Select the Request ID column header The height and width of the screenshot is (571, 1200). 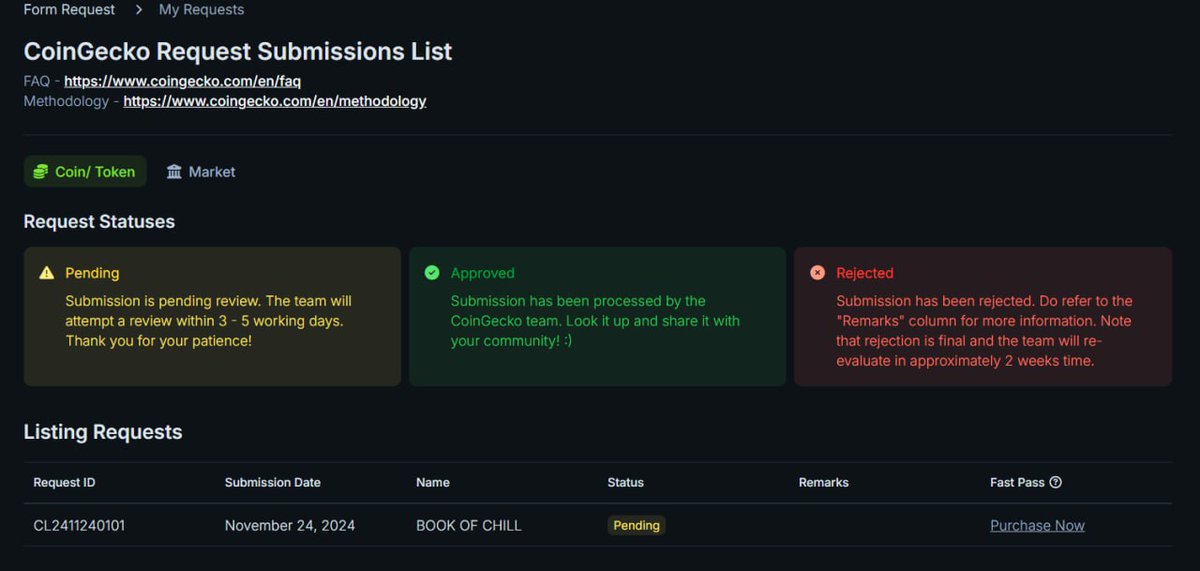(x=64, y=482)
